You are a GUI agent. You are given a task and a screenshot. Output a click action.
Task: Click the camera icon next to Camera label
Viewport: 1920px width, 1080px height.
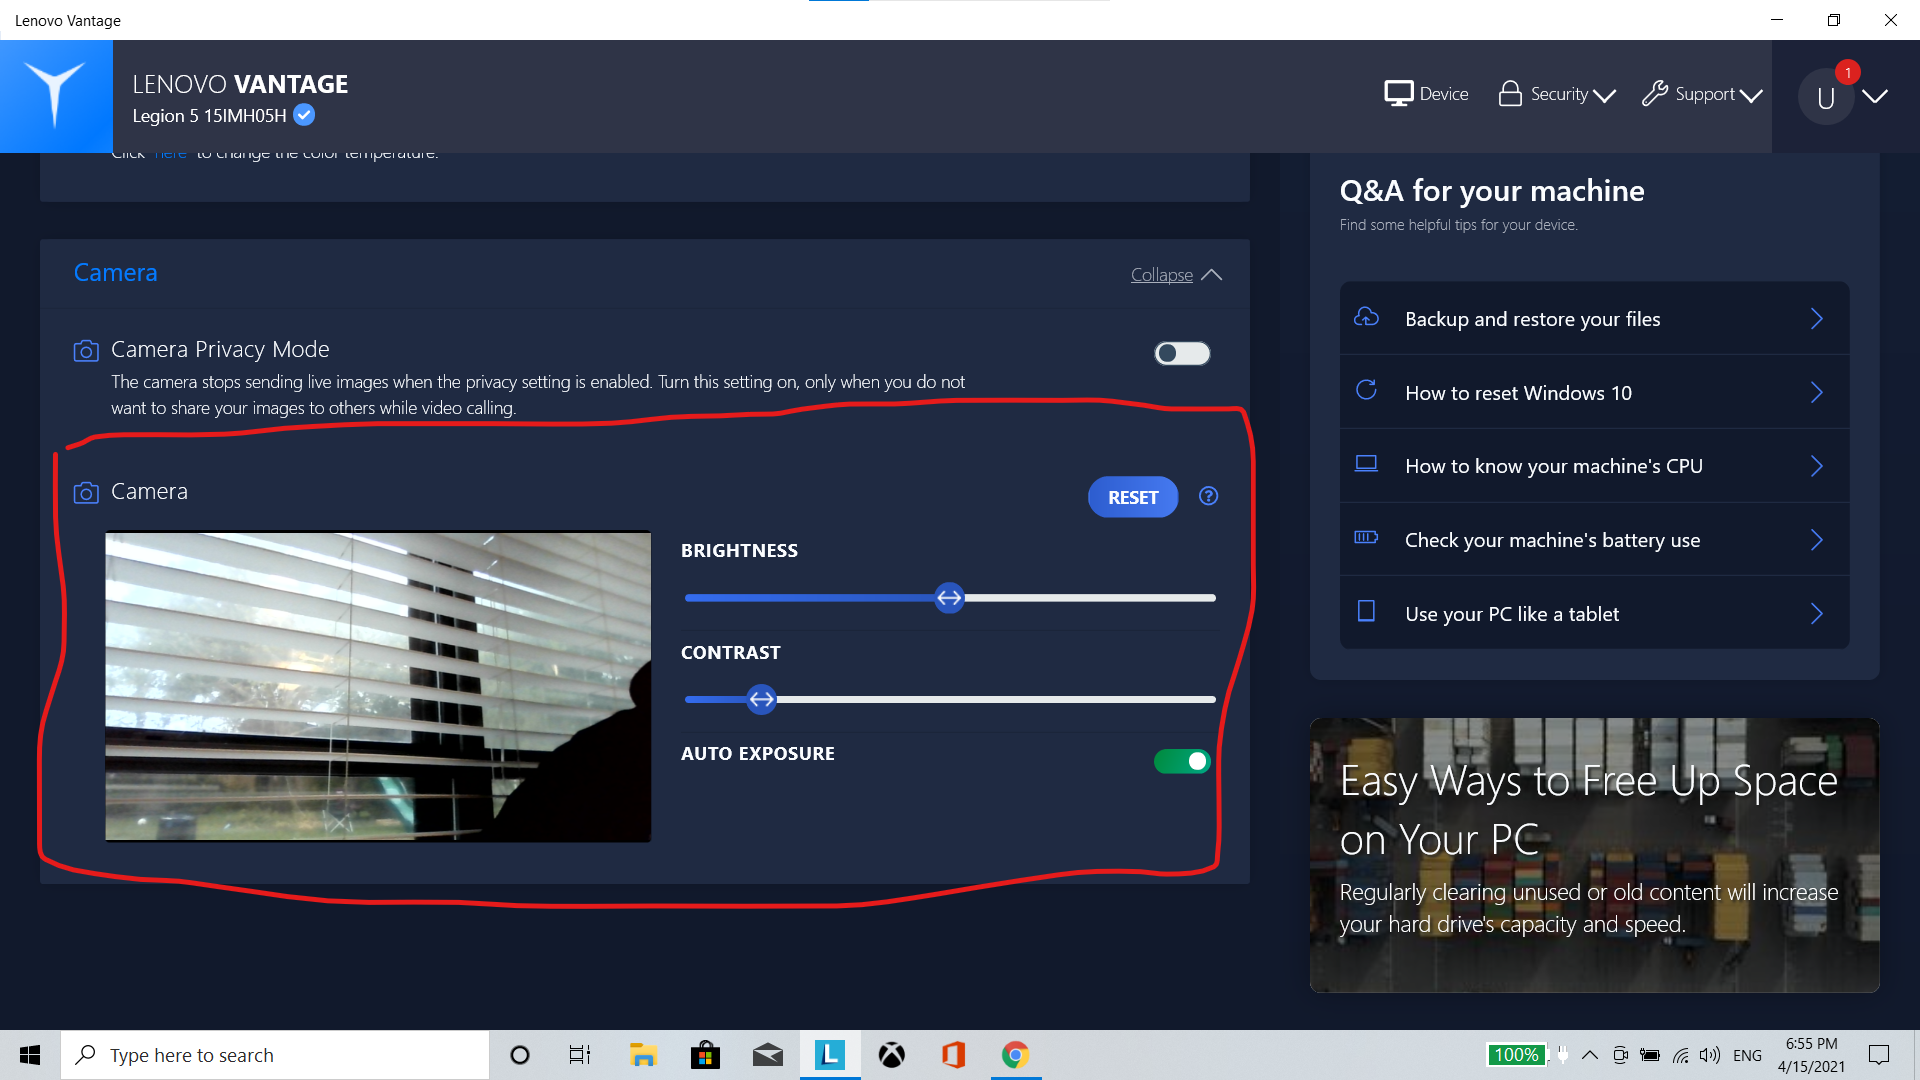pos(86,493)
